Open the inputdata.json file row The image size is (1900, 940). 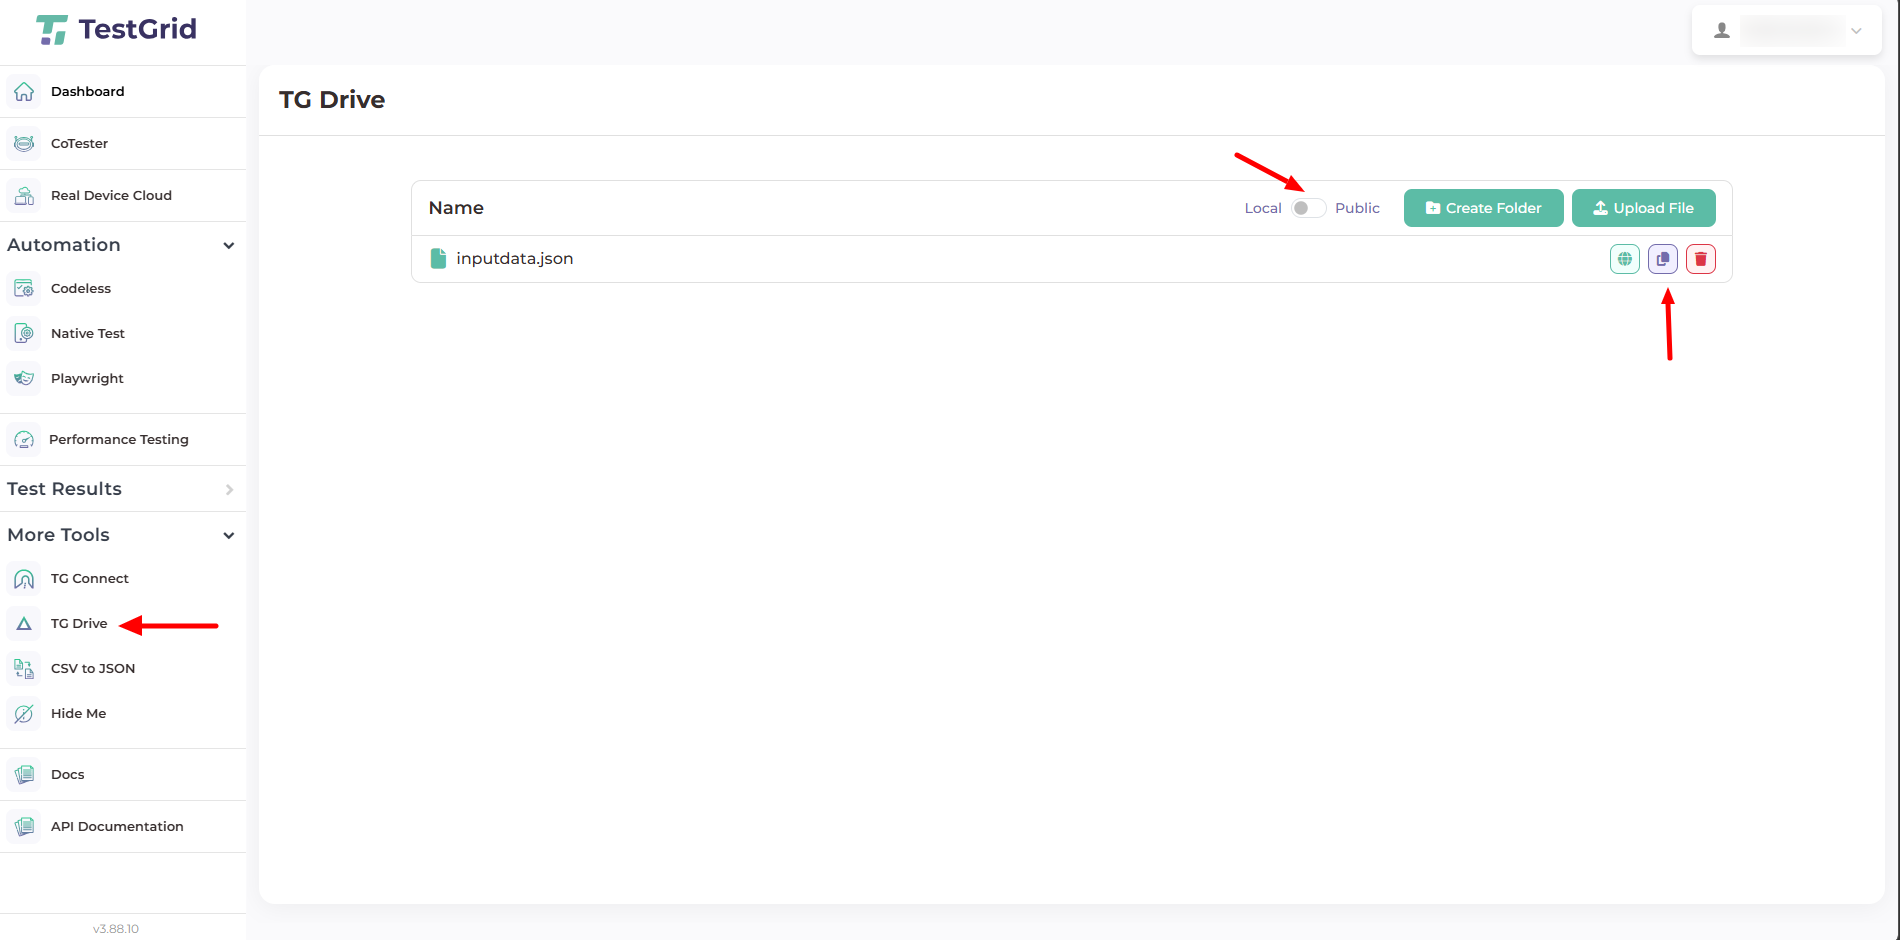pos(514,259)
